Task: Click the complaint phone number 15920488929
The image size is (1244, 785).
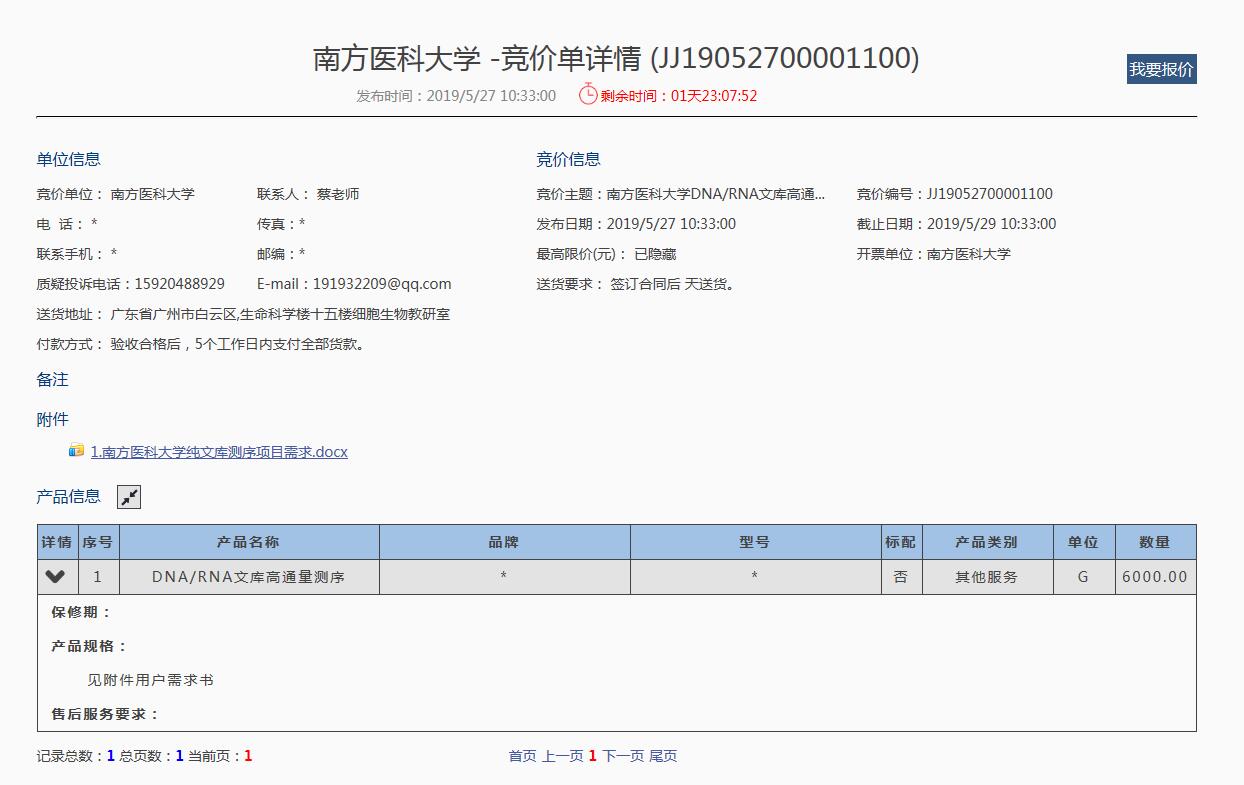Action: tap(179, 284)
